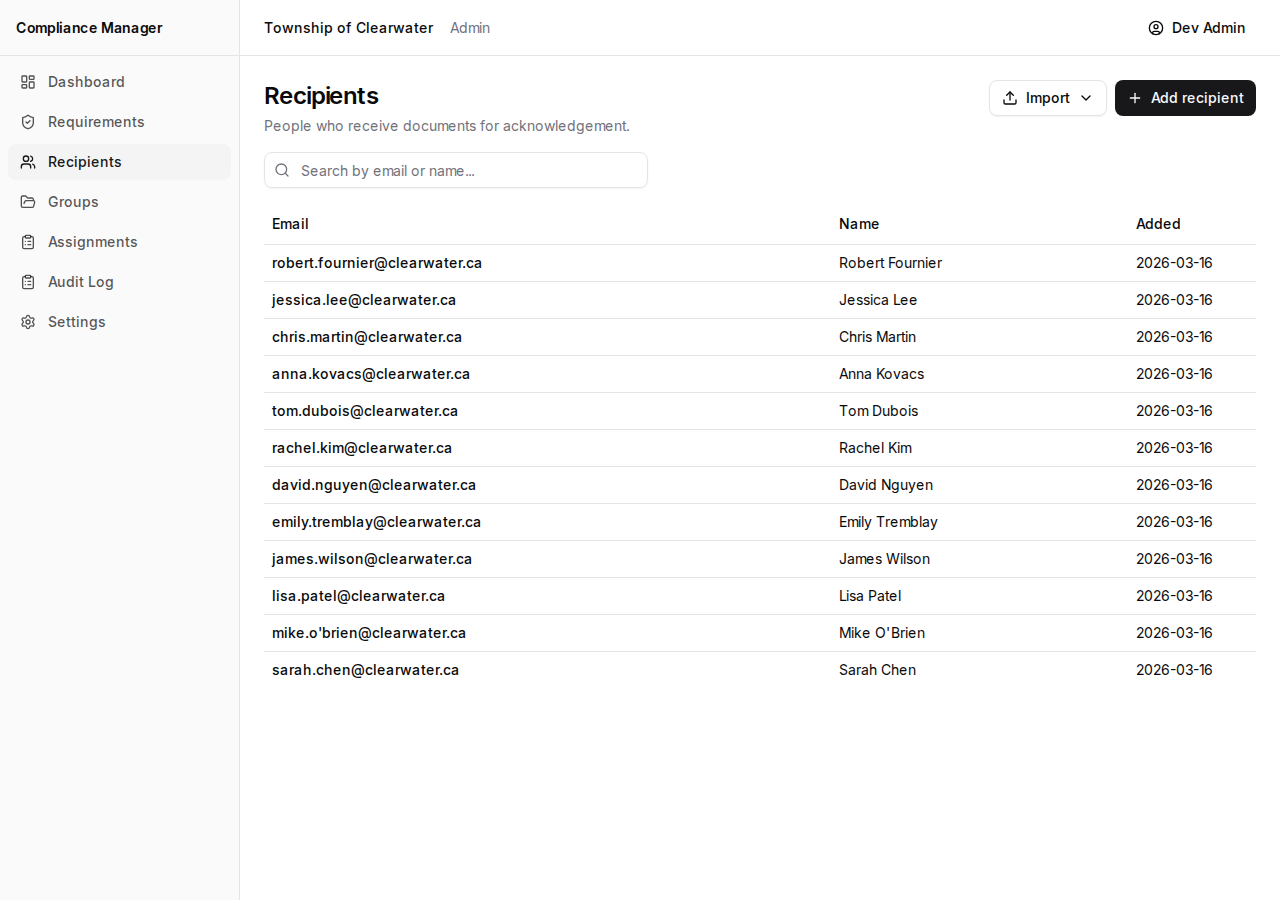Click the upload icon on Import button
1280x900 pixels.
(x=1010, y=98)
